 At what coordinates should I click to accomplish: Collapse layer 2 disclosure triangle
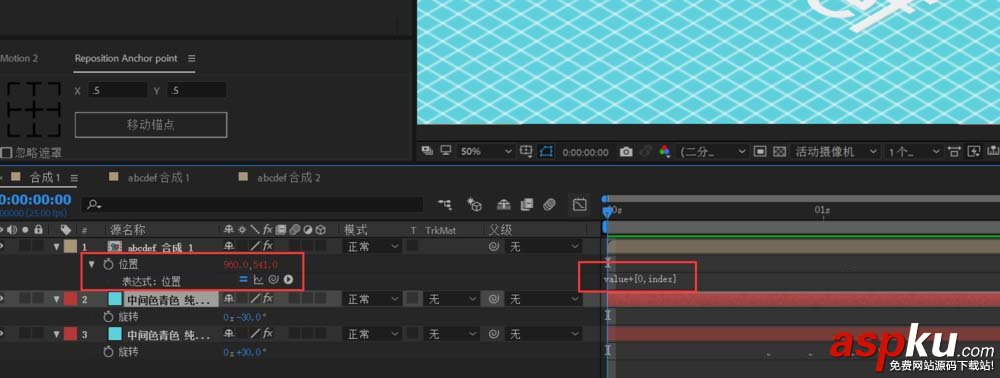click(x=57, y=298)
